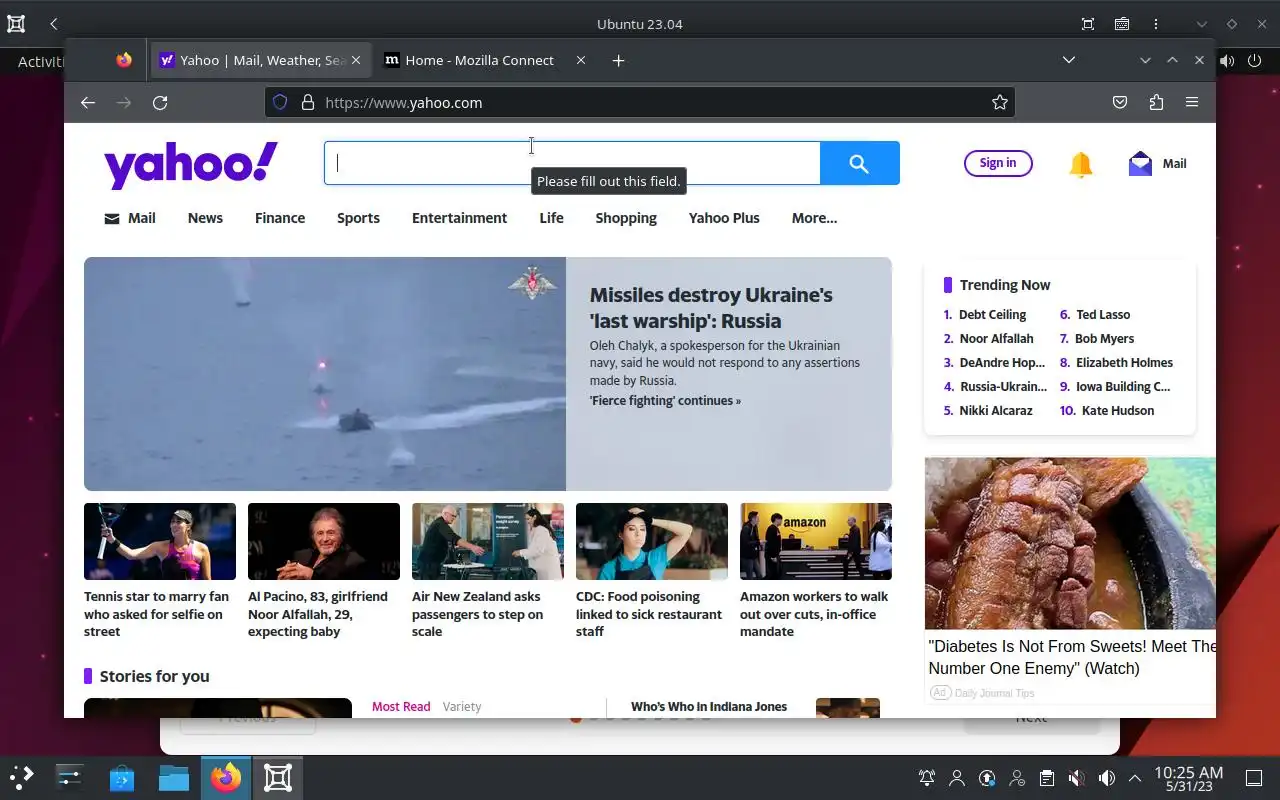Viewport: 1280px width, 800px height.
Task: Click the show desktop button in taskbar
Action: pos(1254,777)
